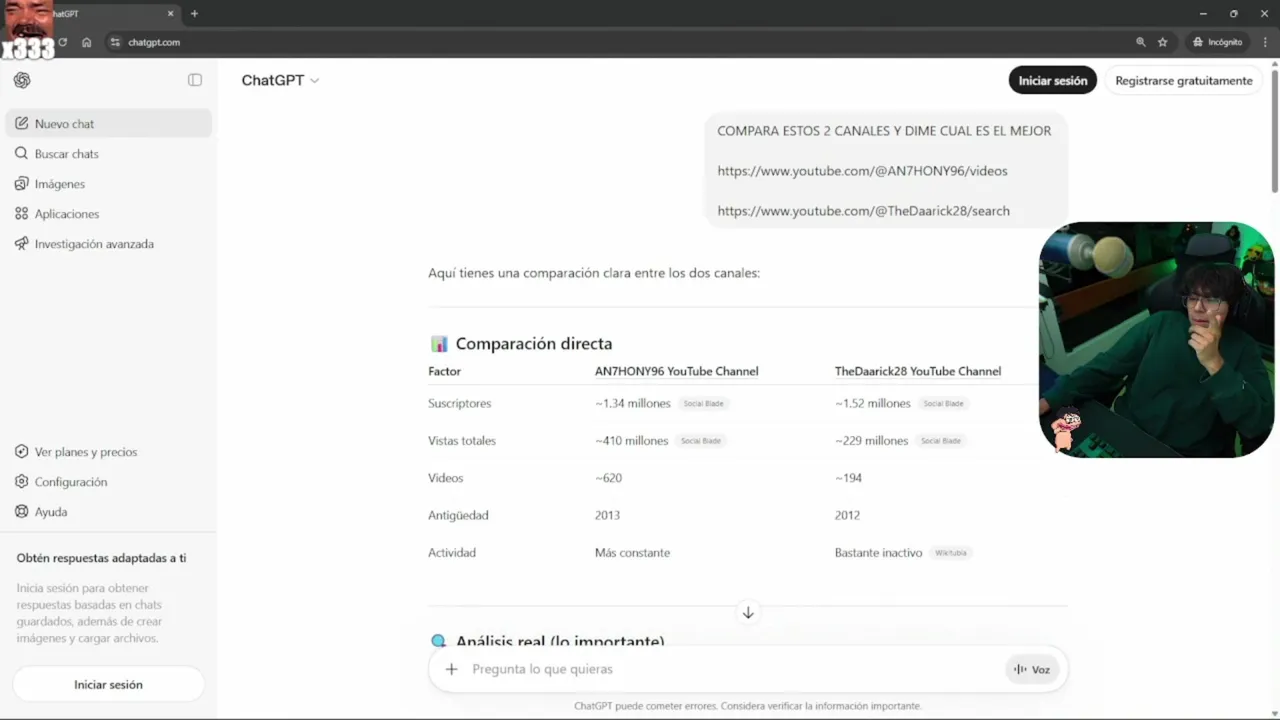Expand the ChatGPT model dropdown
The height and width of the screenshot is (720, 1280).
pyautogui.click(x=280, y=80)
